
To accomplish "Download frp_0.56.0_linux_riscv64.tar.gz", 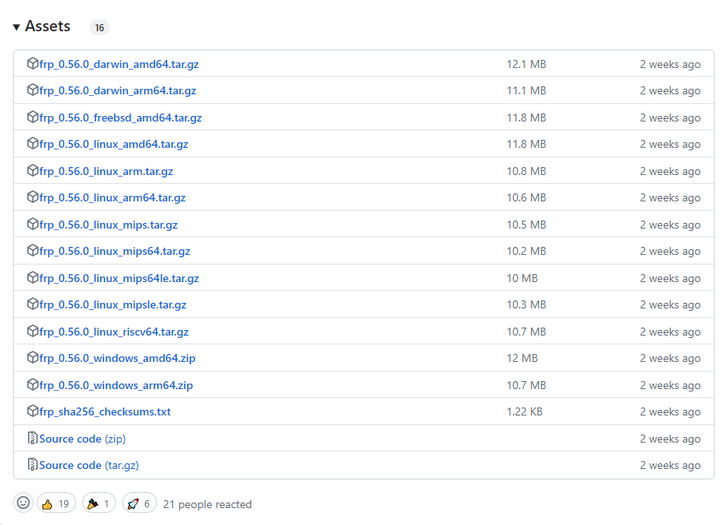I will tap(113, 331).
